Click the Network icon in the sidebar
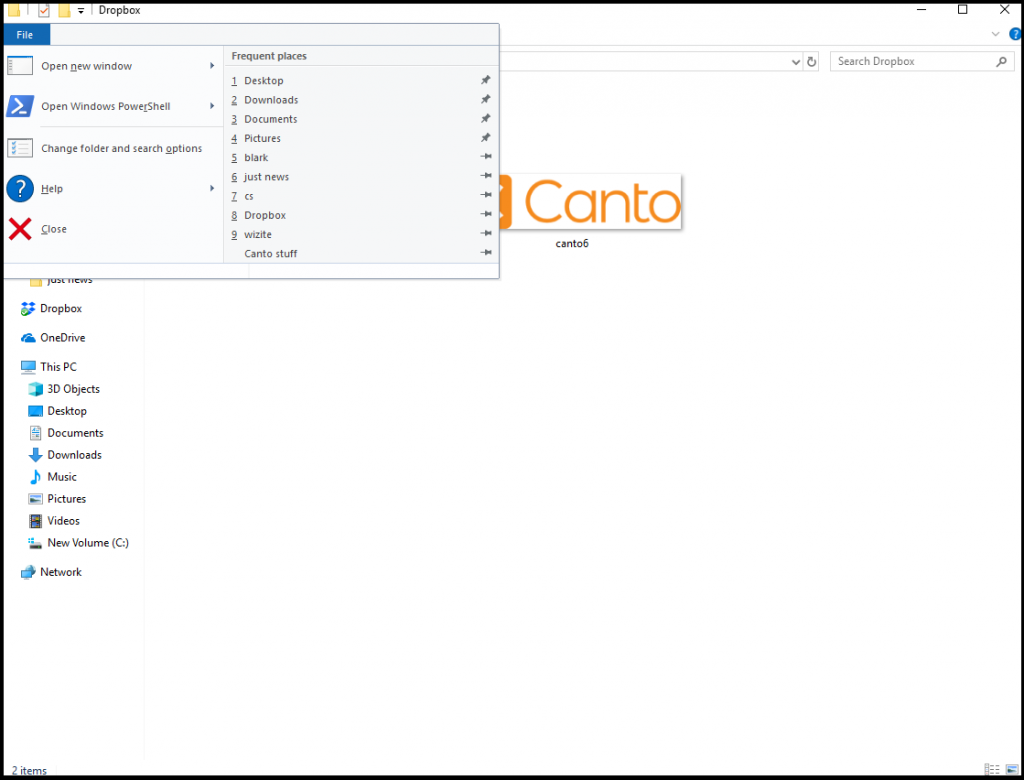 (28, 572)
